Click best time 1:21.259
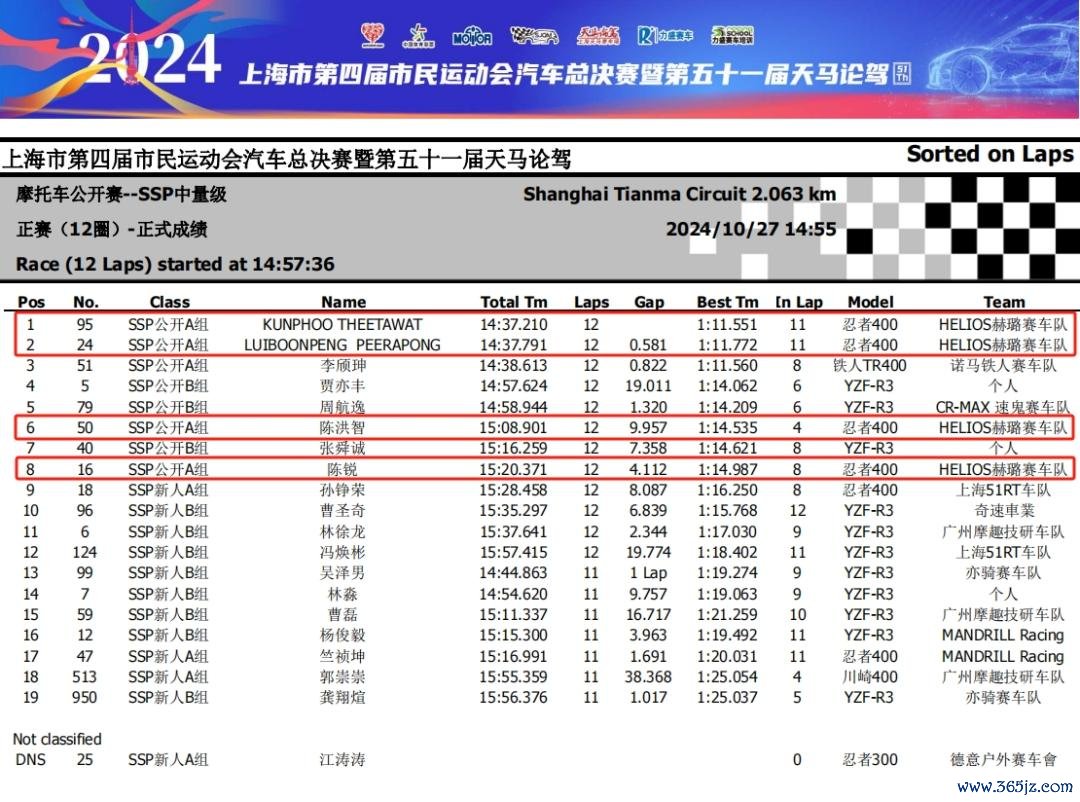The image size is (1080, 802). pos(727,615)
